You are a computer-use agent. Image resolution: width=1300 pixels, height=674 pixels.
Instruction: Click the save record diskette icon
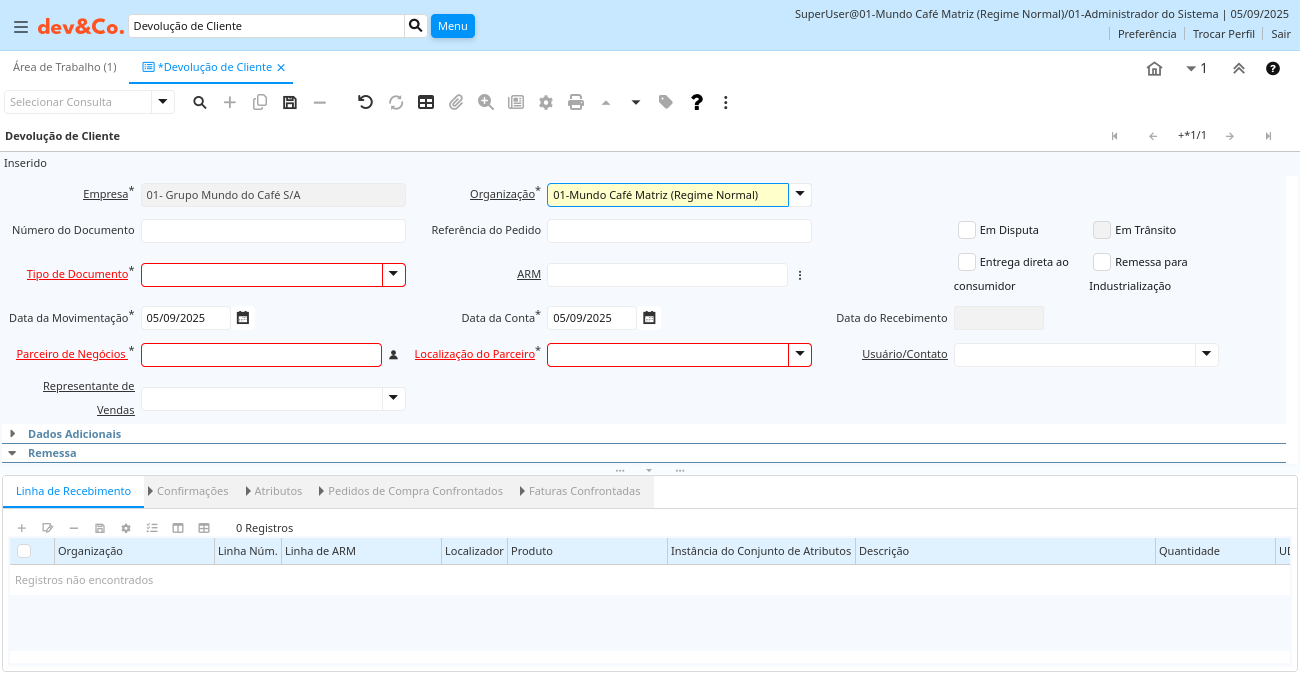click(290, 102)
